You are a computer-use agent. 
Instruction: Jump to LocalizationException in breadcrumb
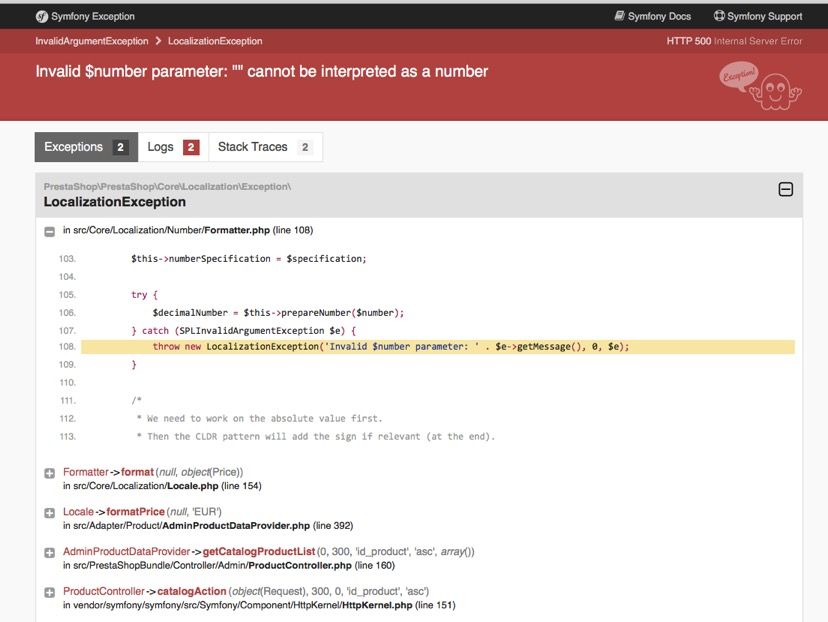click(x=215, y=41)
